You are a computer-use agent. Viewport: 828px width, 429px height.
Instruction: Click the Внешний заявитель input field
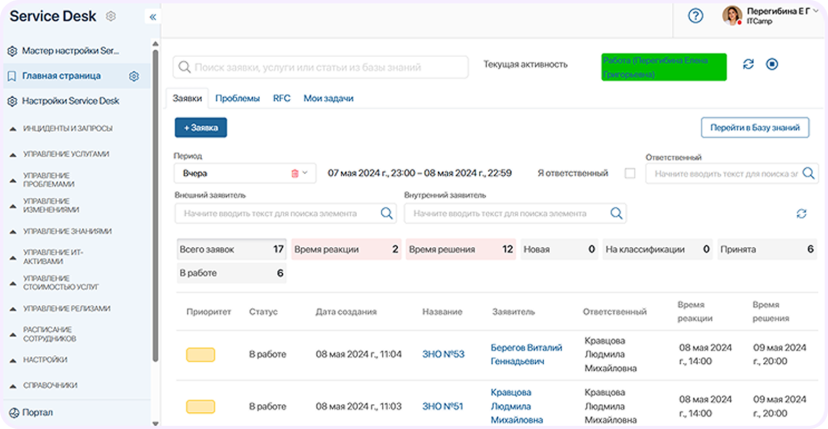[x=286, y=213]
